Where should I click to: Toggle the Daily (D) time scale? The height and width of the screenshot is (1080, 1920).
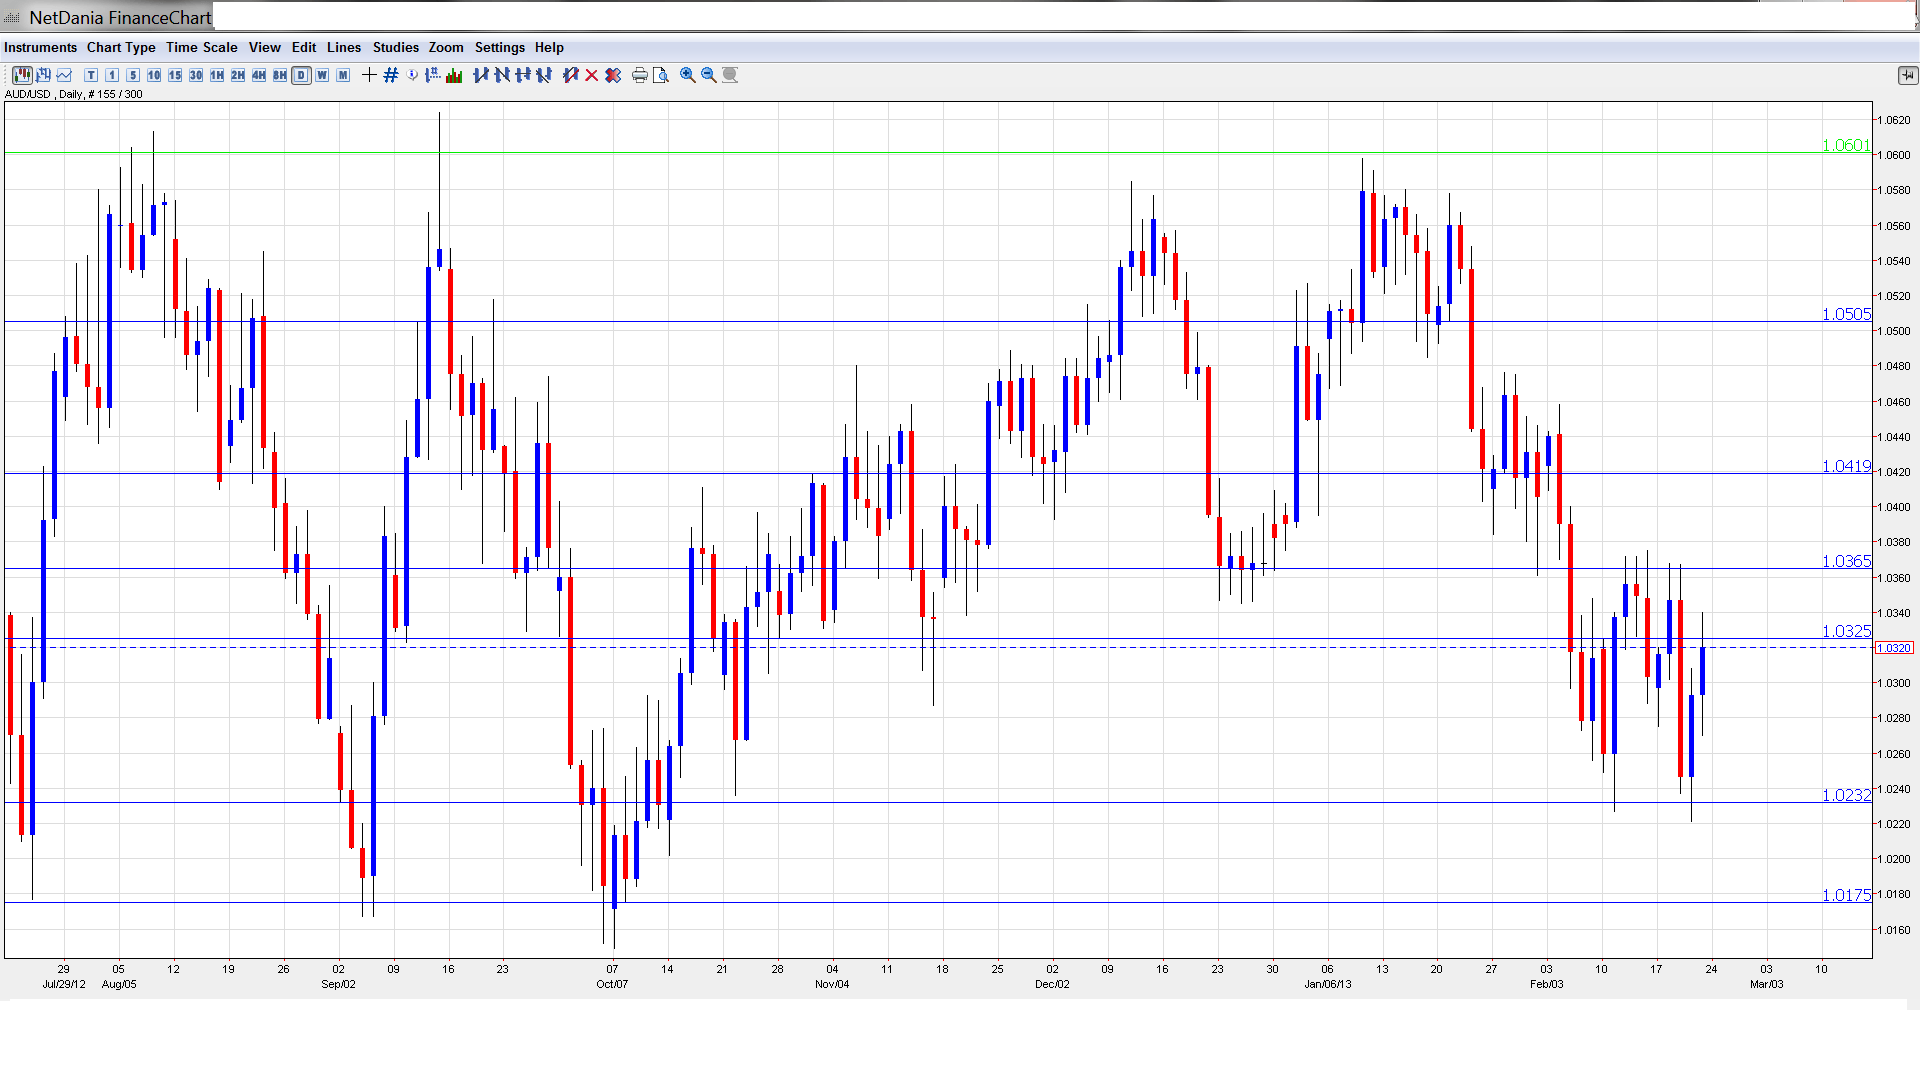301,75
